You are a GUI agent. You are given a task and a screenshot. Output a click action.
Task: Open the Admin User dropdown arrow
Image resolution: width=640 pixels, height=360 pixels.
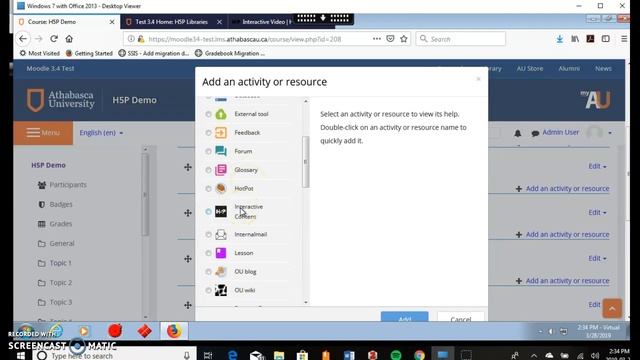click(x=610, y=133)
